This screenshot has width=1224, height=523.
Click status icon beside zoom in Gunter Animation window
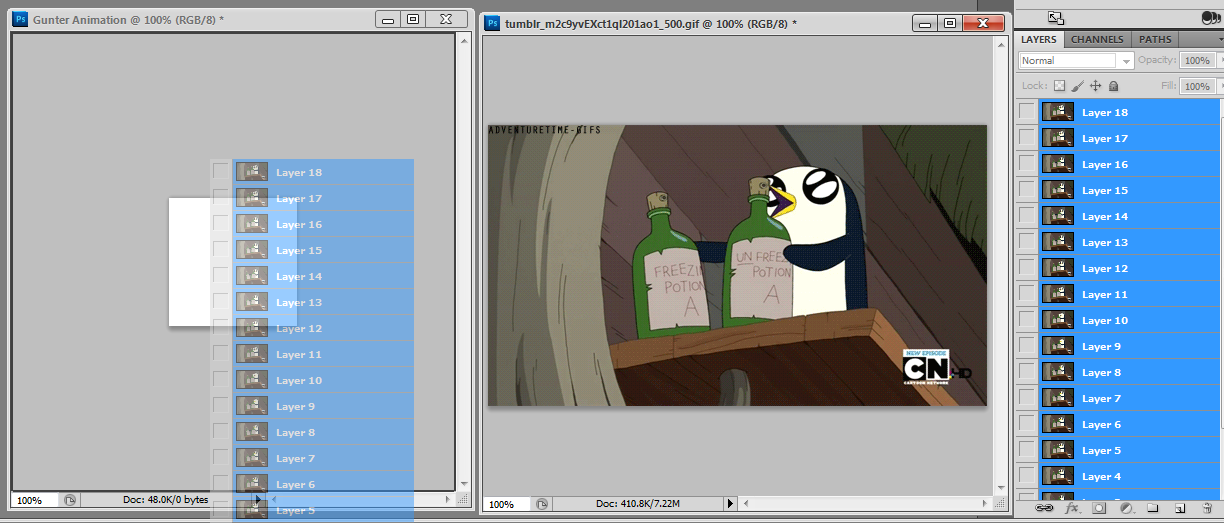click(70, 500)
